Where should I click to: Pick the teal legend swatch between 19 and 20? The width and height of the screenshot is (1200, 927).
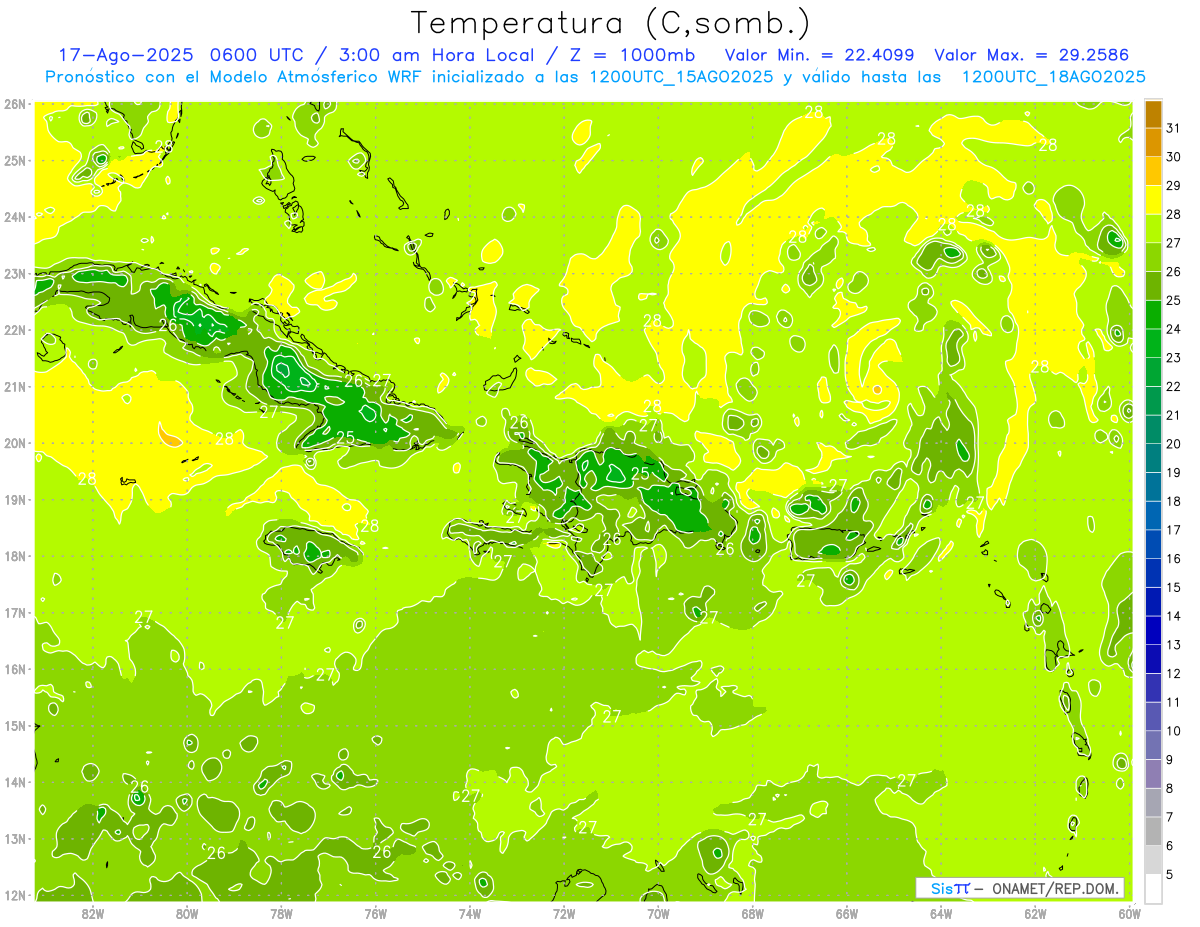pos(1153,458)
